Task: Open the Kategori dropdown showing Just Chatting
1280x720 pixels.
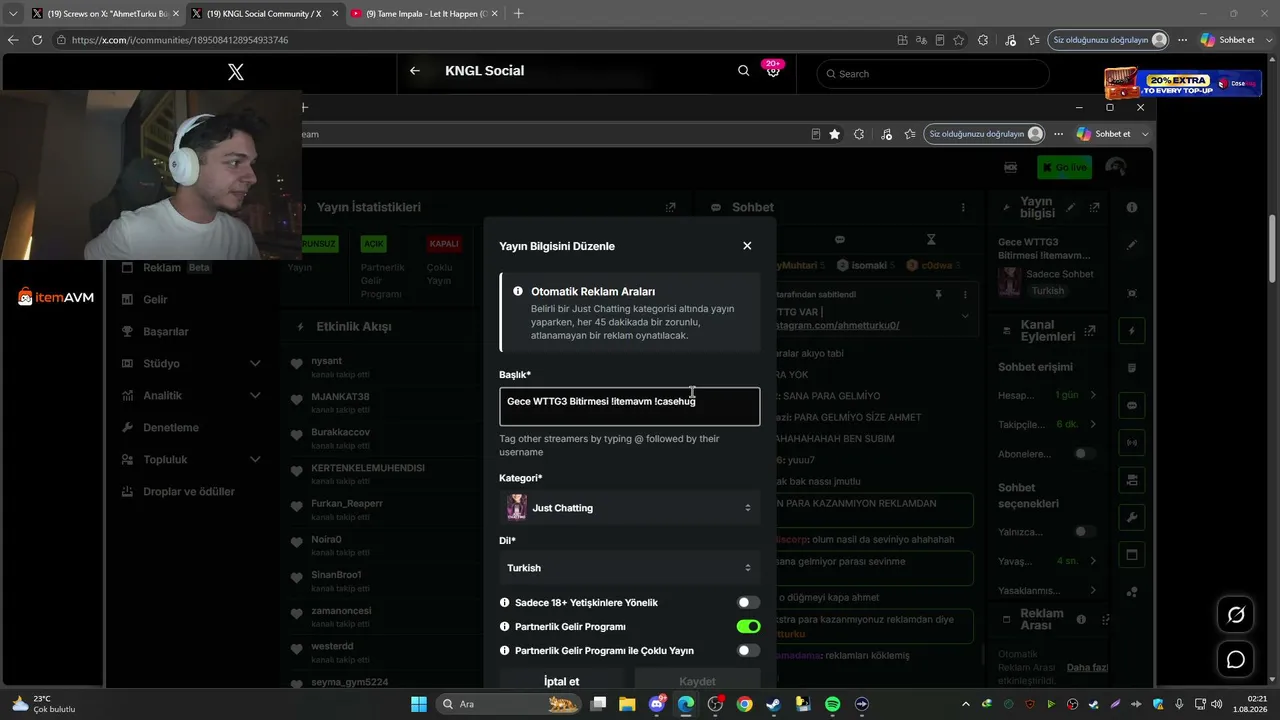Action: point(629,508)
